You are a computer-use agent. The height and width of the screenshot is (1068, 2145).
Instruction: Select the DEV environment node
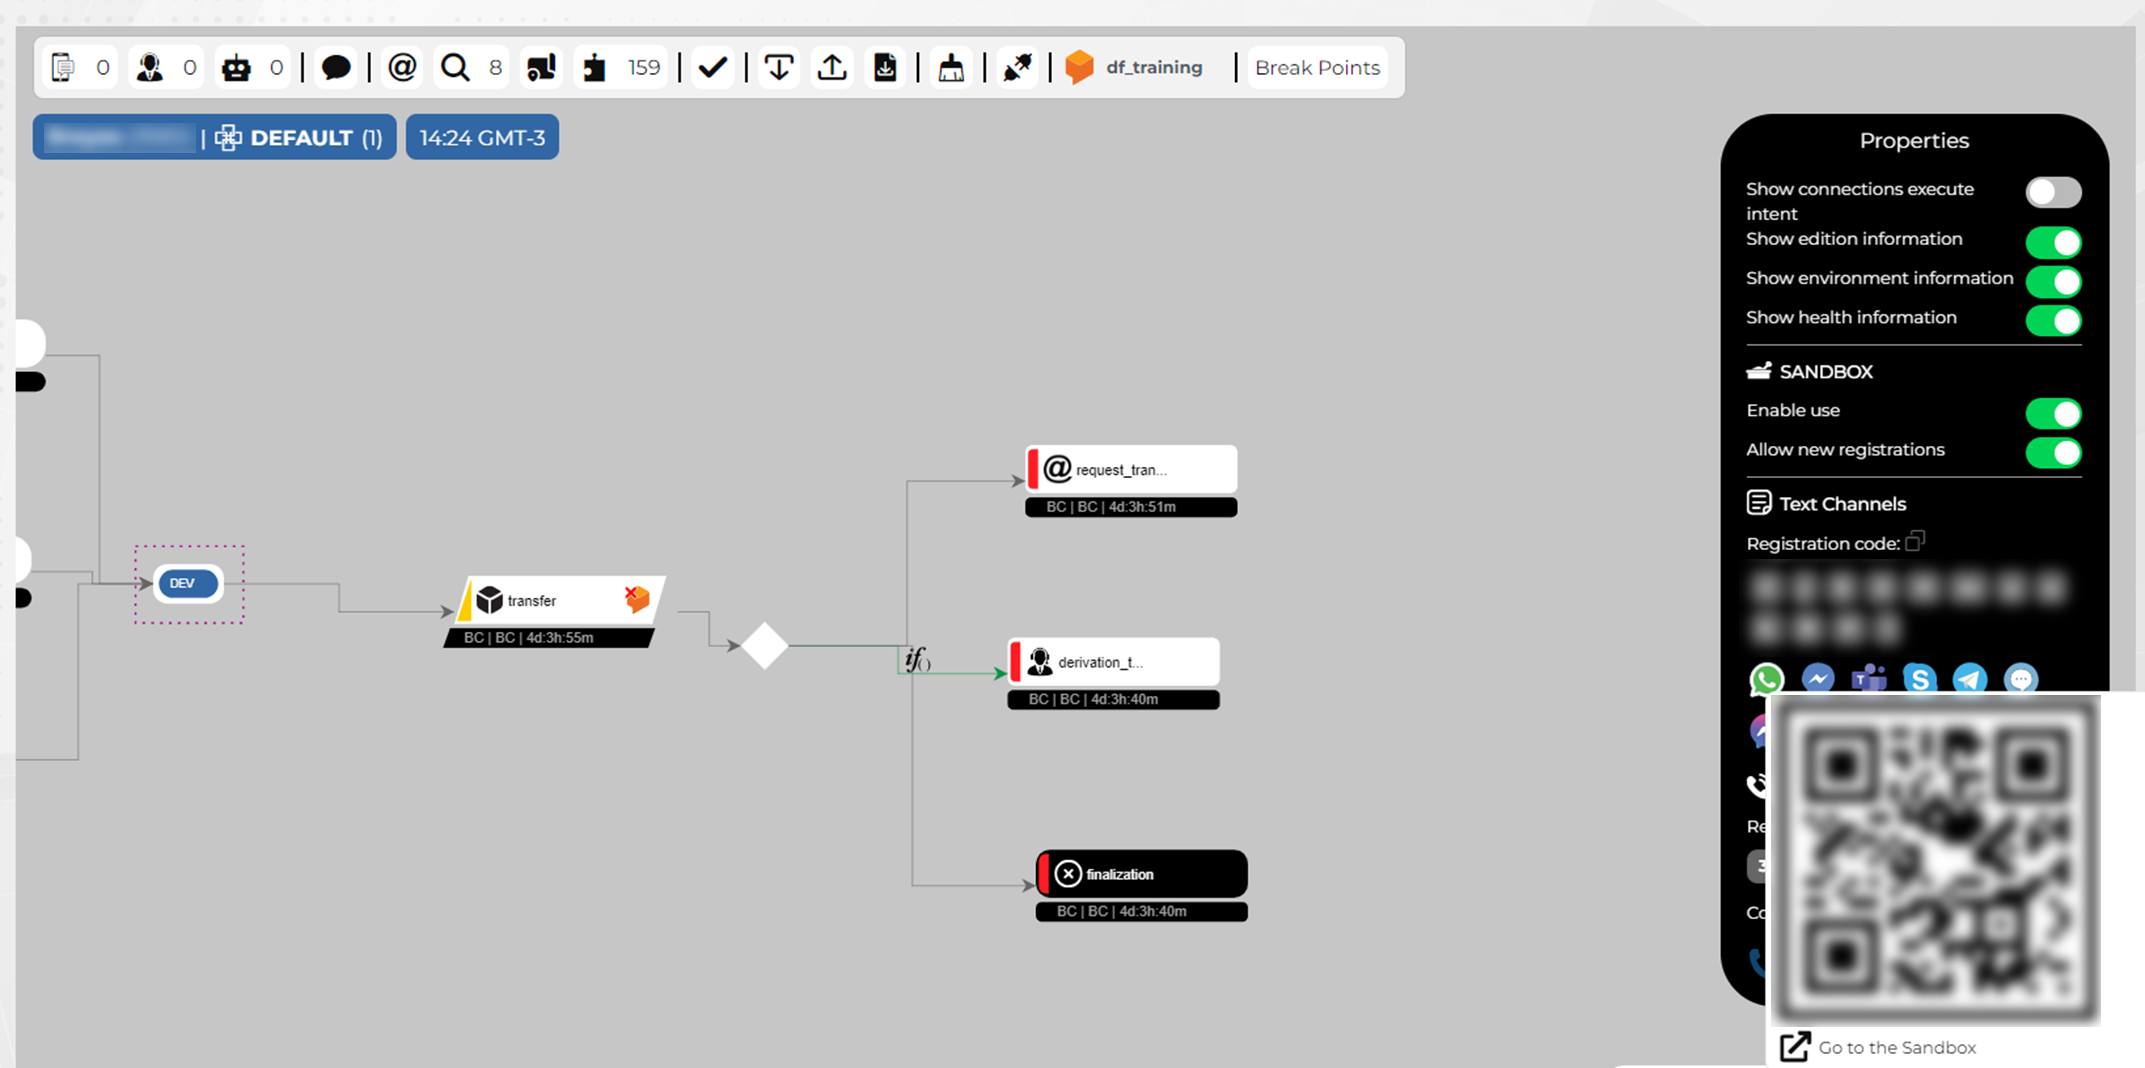click(188, 583)
